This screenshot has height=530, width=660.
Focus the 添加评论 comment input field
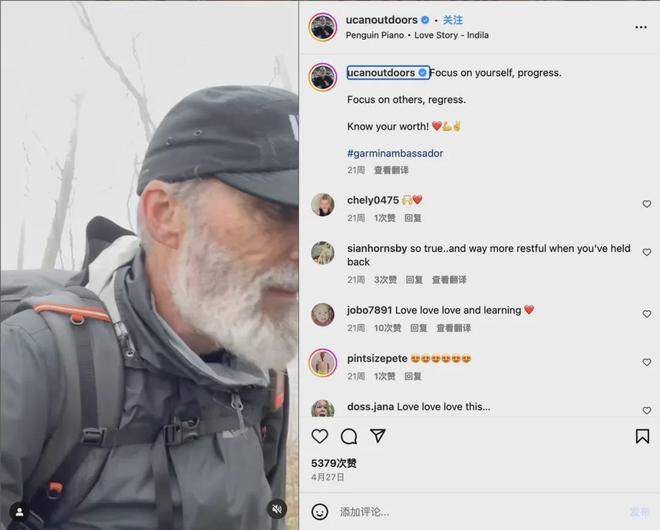480,512
